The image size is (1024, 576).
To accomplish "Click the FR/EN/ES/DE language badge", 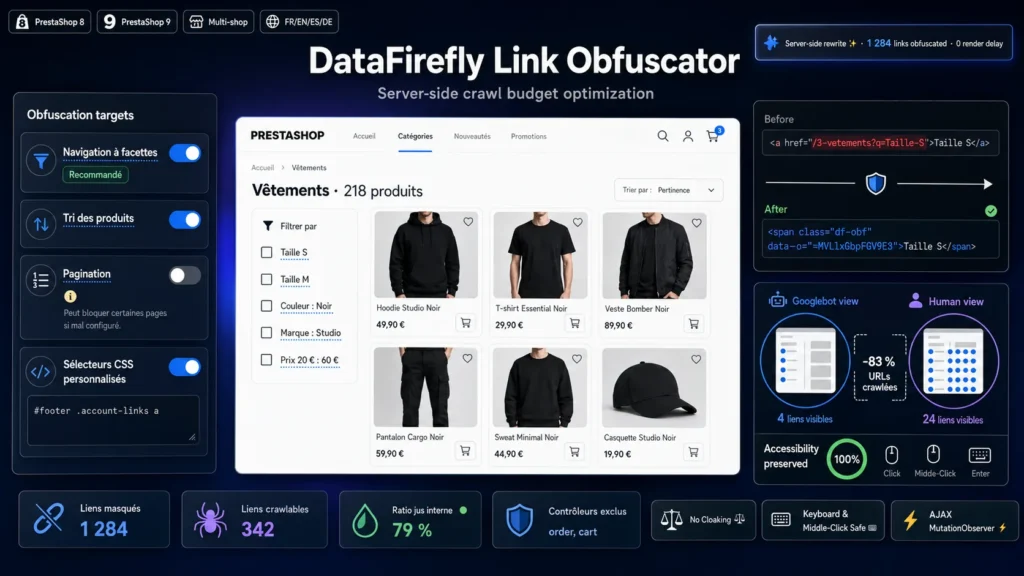I will pos(299,22).
